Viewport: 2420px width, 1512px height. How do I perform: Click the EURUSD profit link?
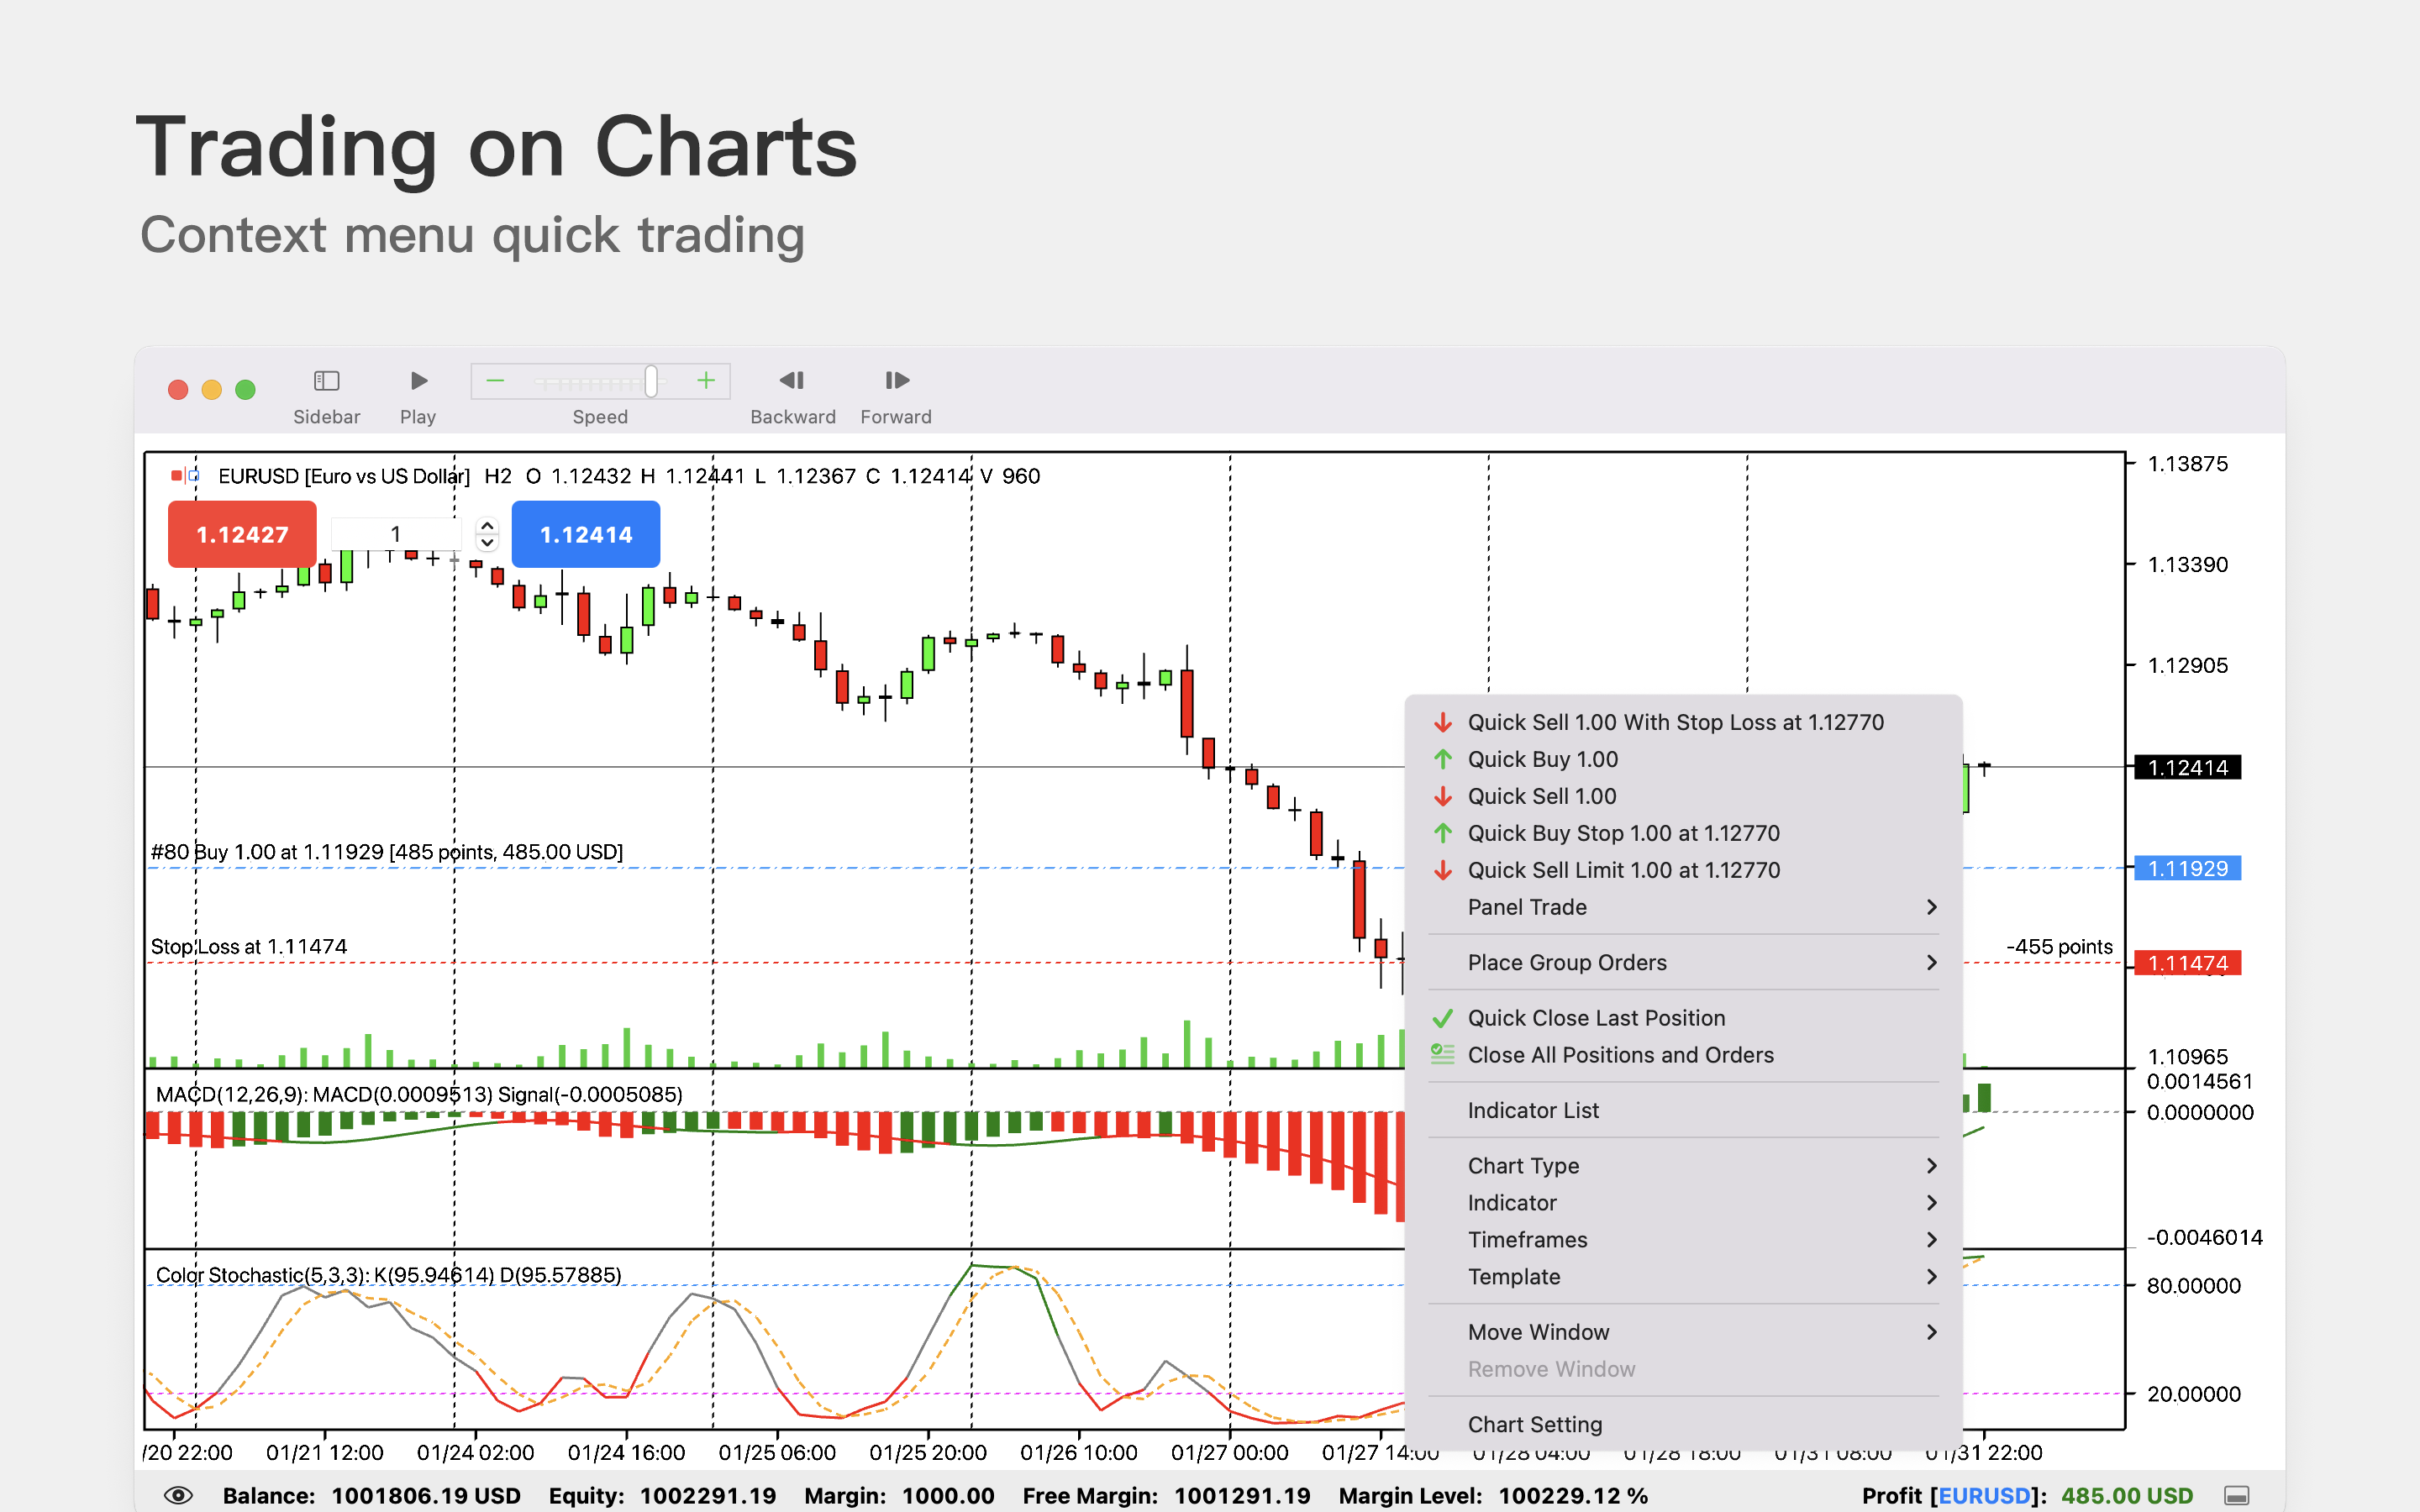pos(1984,1496)
